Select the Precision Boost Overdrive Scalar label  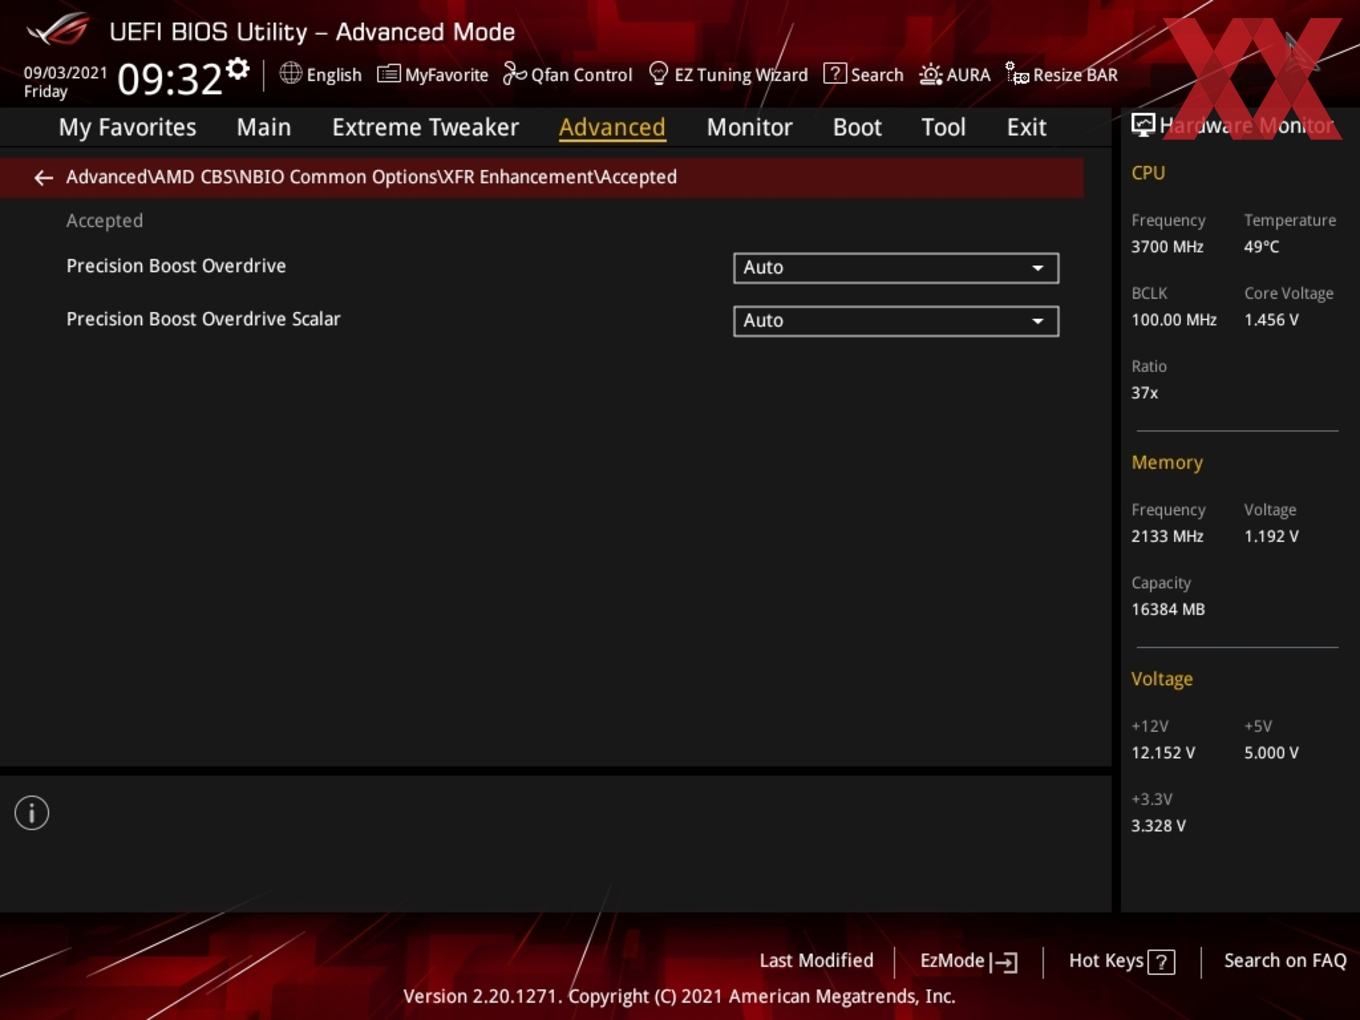pyautogui.click(x=203, y=319)
